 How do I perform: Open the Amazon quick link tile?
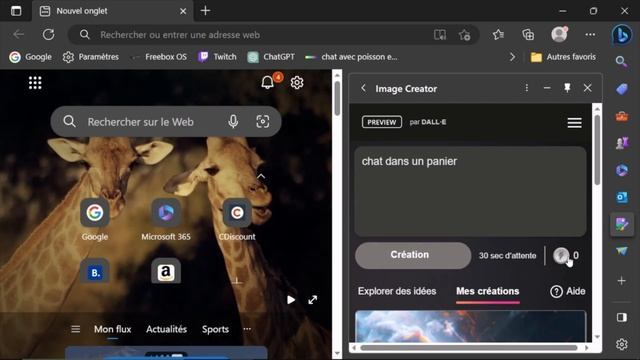(166, 271)
